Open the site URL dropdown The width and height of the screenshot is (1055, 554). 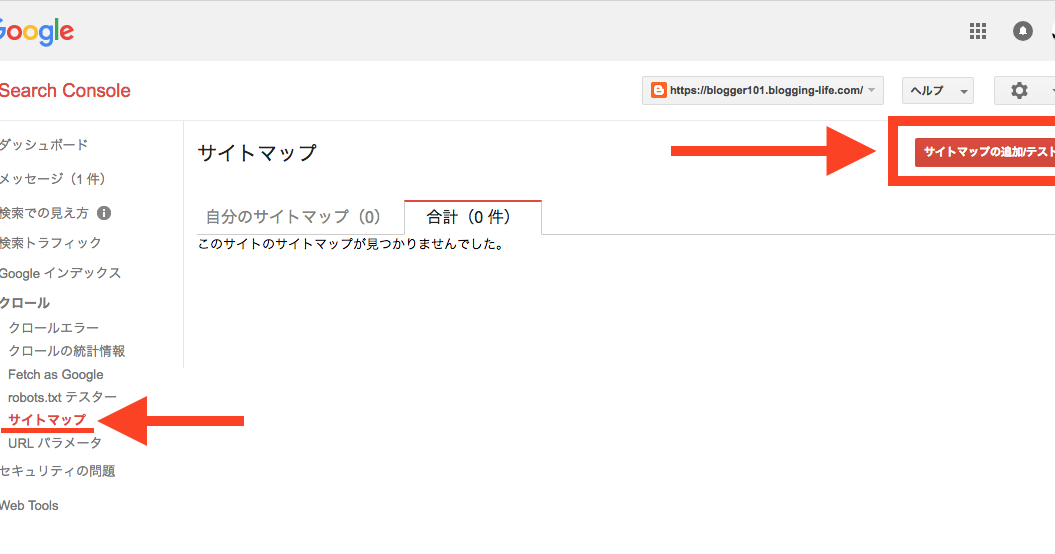[762, 90]
